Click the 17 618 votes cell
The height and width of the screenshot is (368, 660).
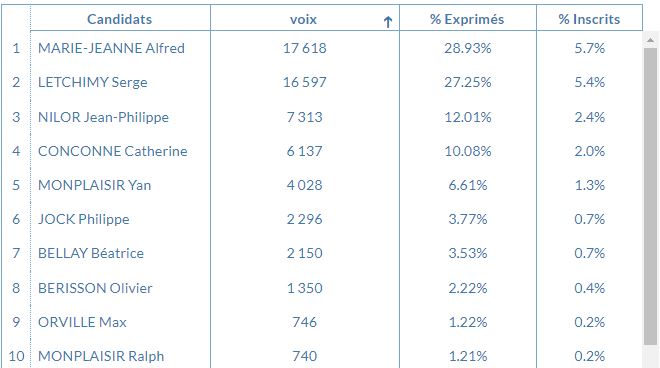[305, 48]
